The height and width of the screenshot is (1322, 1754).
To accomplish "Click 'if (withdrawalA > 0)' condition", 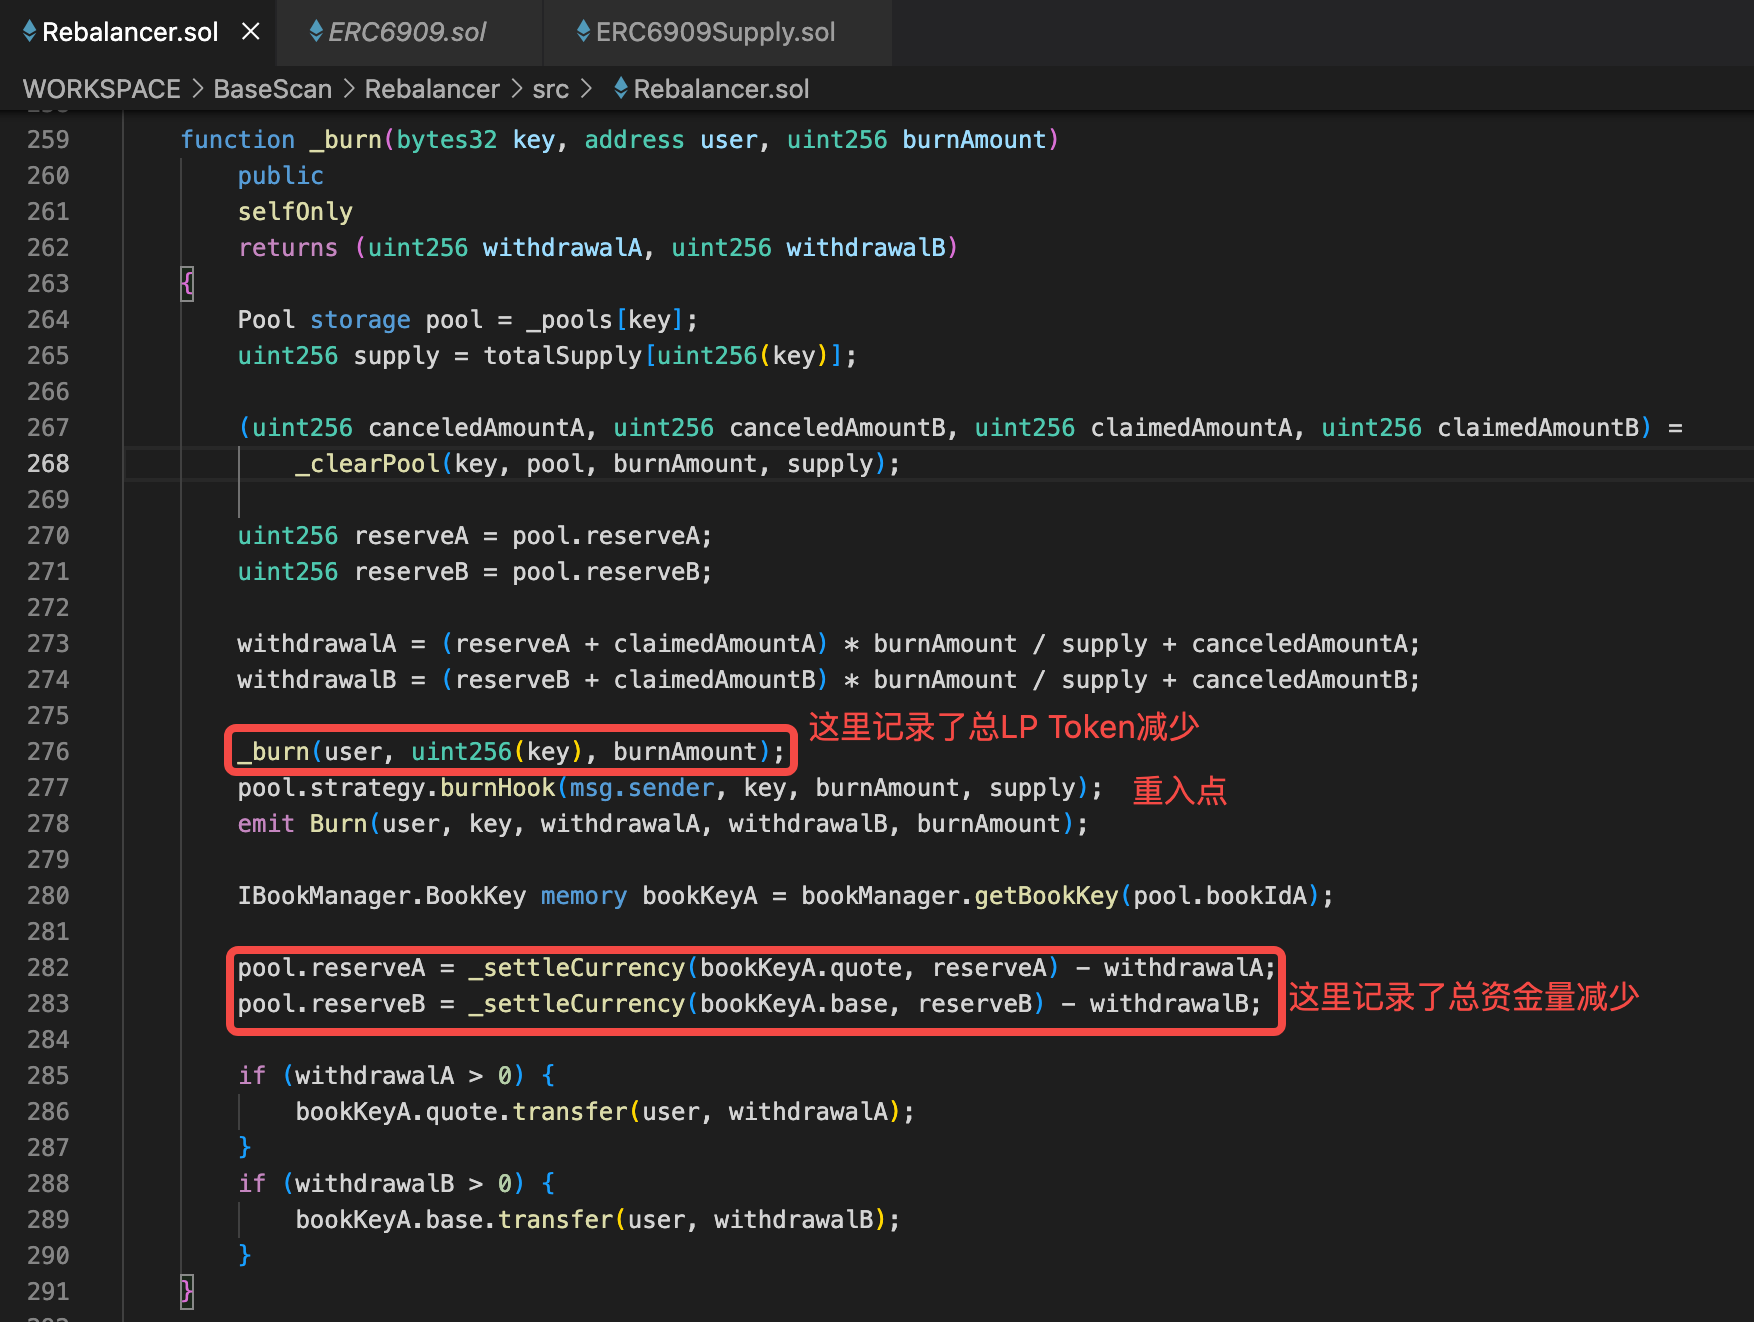I will coord(381,1076).
